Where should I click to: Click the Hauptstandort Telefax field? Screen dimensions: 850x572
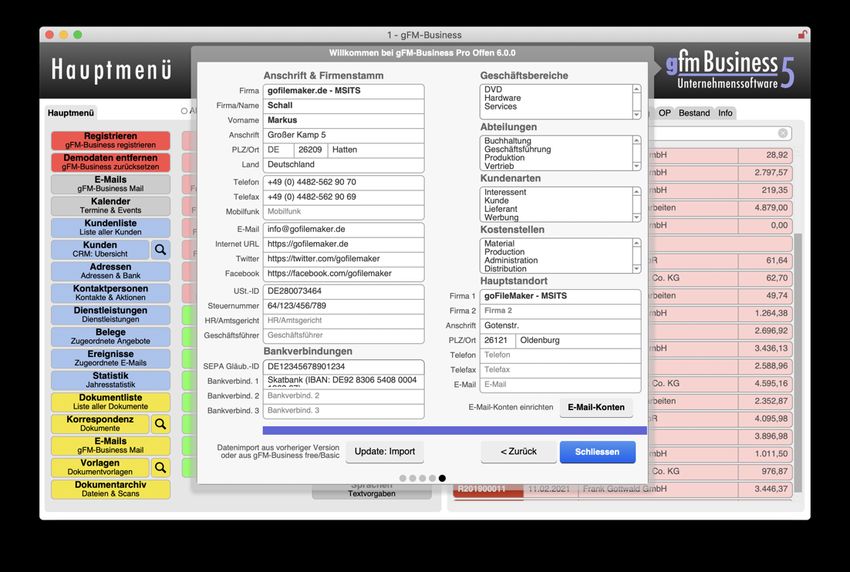coord(561,370)
